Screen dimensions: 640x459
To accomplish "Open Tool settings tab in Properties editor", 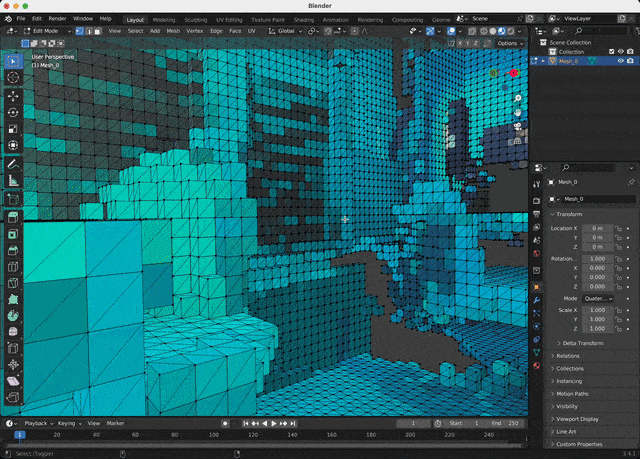I will 536,184.
